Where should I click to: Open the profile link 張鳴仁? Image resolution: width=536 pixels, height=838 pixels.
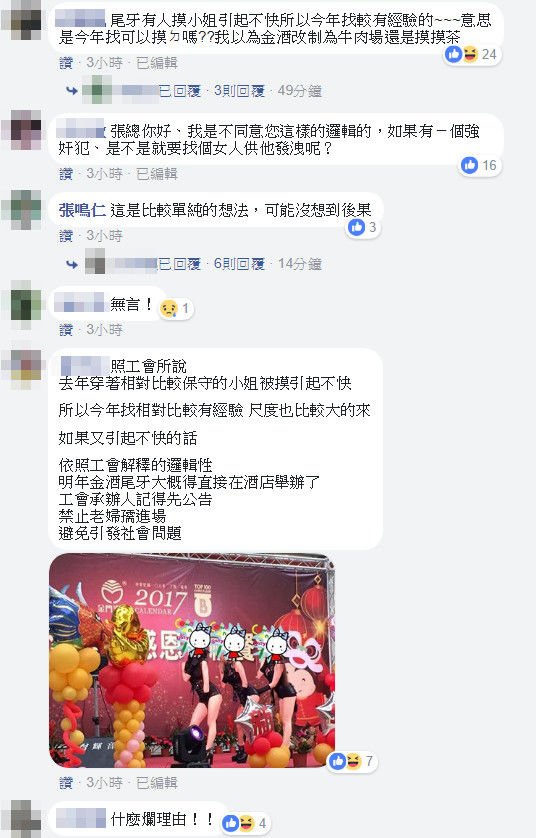(x=82, y=210)
